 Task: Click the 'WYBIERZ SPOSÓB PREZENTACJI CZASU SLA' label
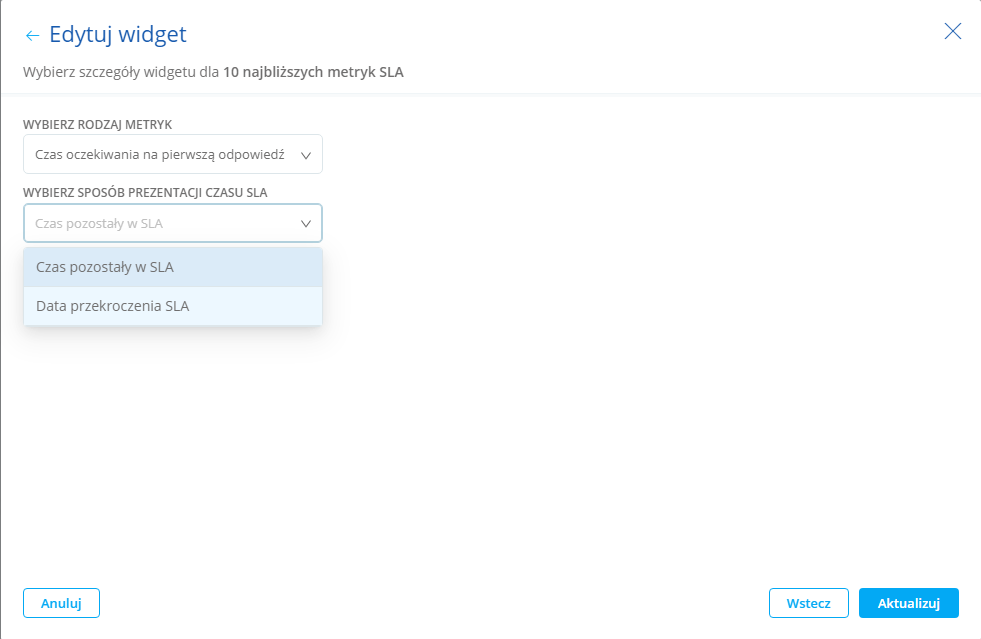pyautogui.click(x=145, y=192)
